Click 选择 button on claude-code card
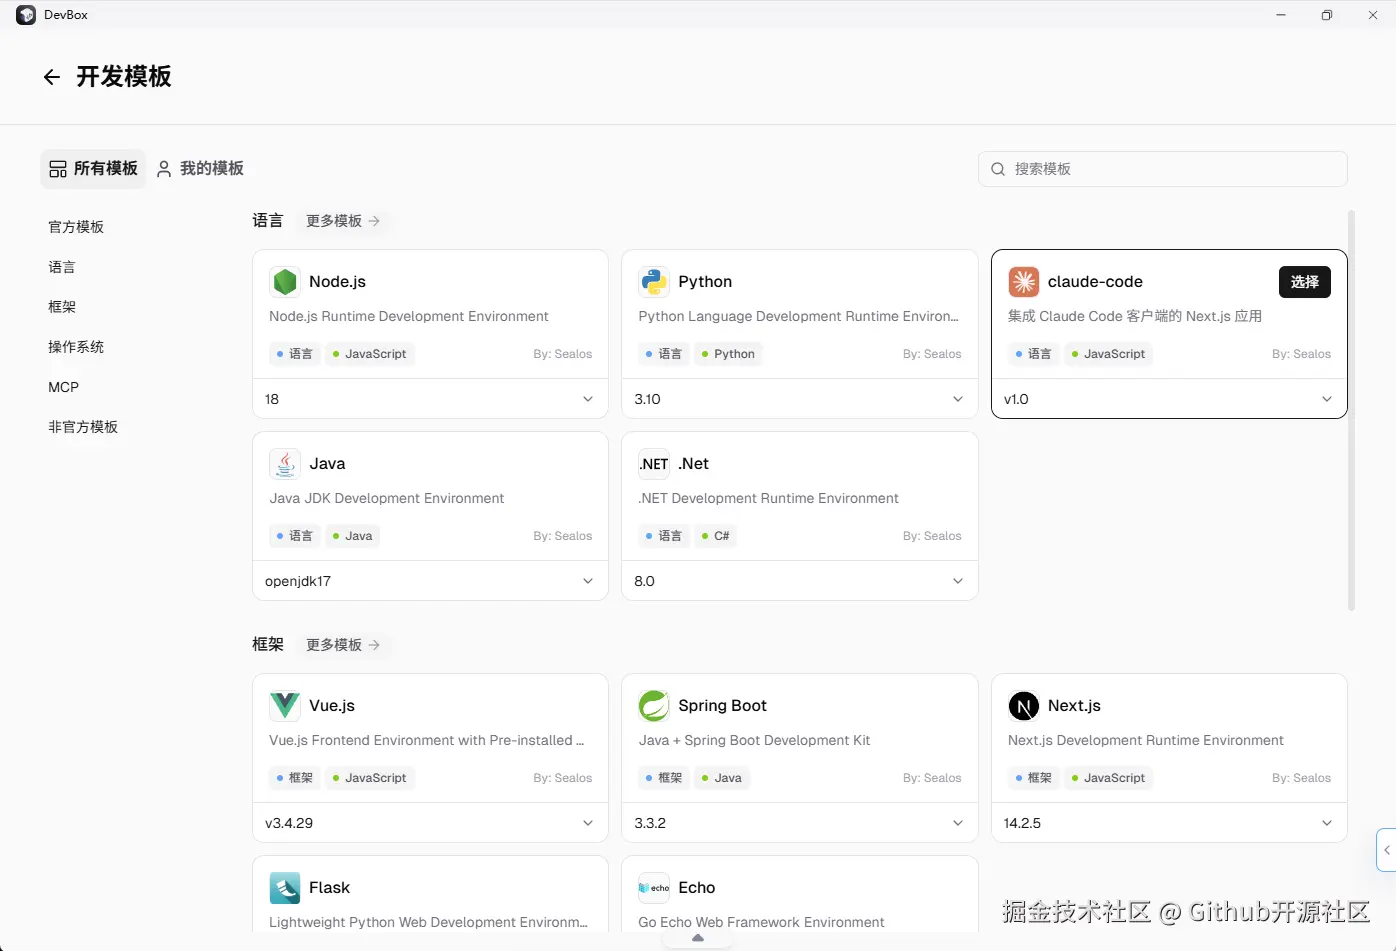Screen dimensions: 1396x951 [x=1305, y=282]
